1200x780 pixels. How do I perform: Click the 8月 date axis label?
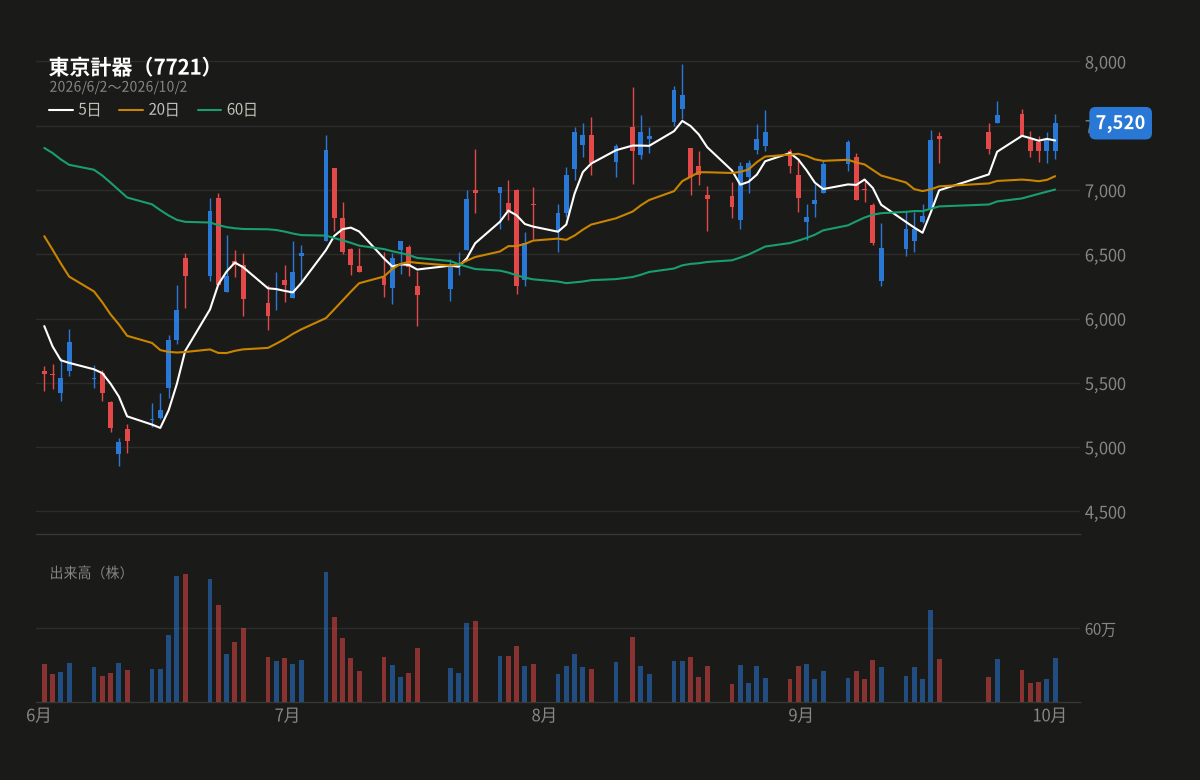point(544,715)
